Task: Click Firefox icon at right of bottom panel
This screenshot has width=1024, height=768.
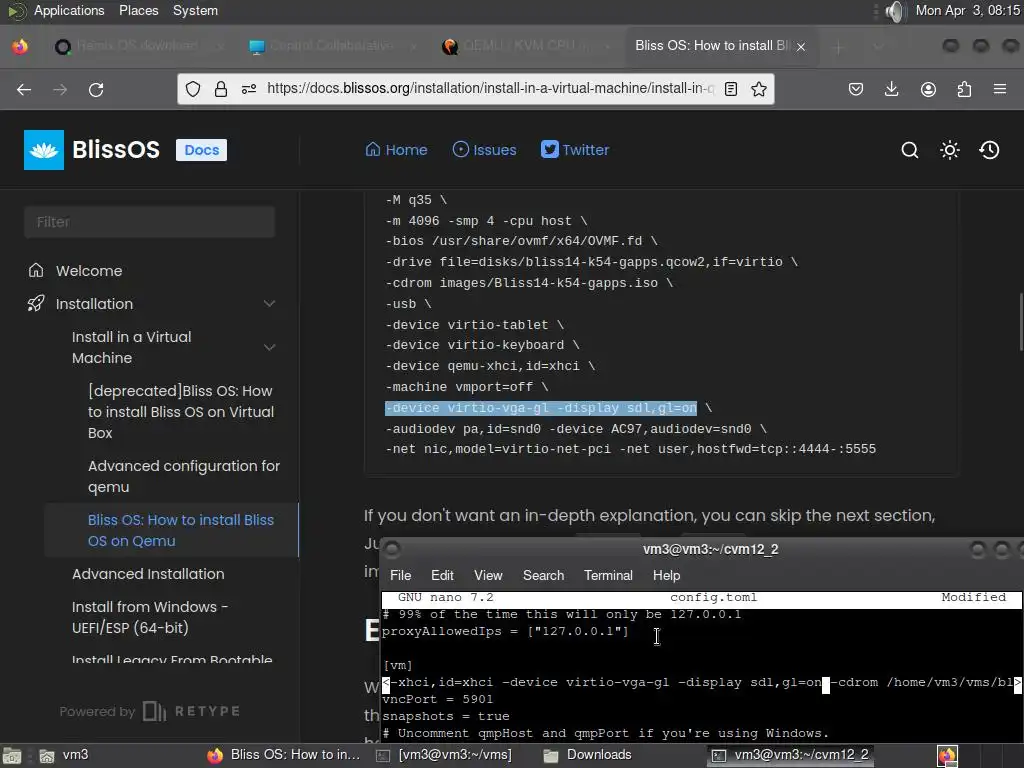Action: tap(947, 756)
